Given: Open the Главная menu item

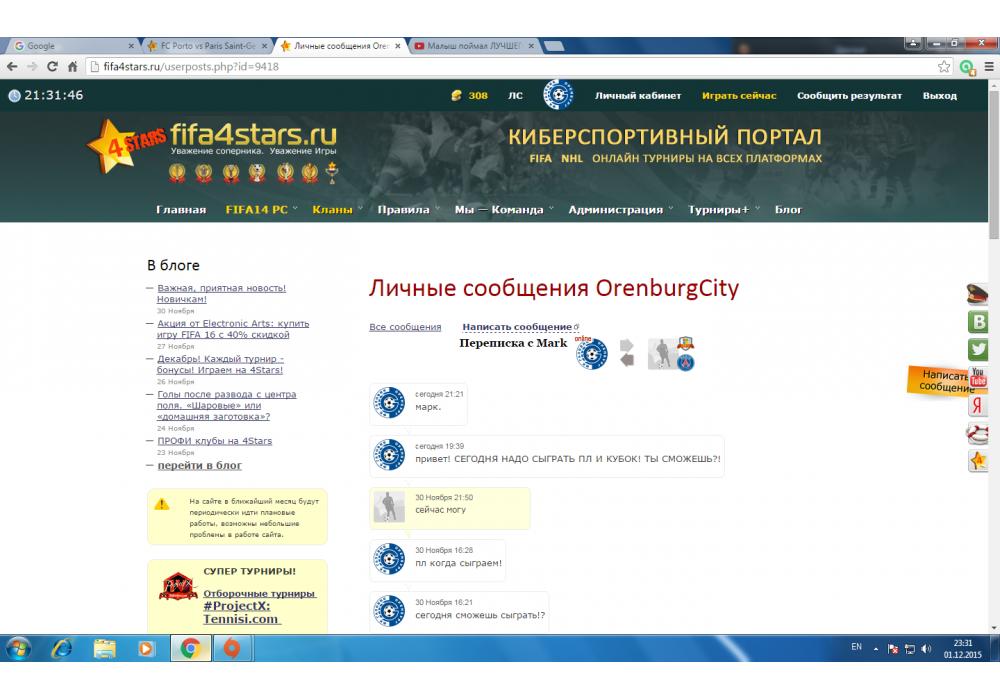Looking at the screenshot, I should [181, 209].
